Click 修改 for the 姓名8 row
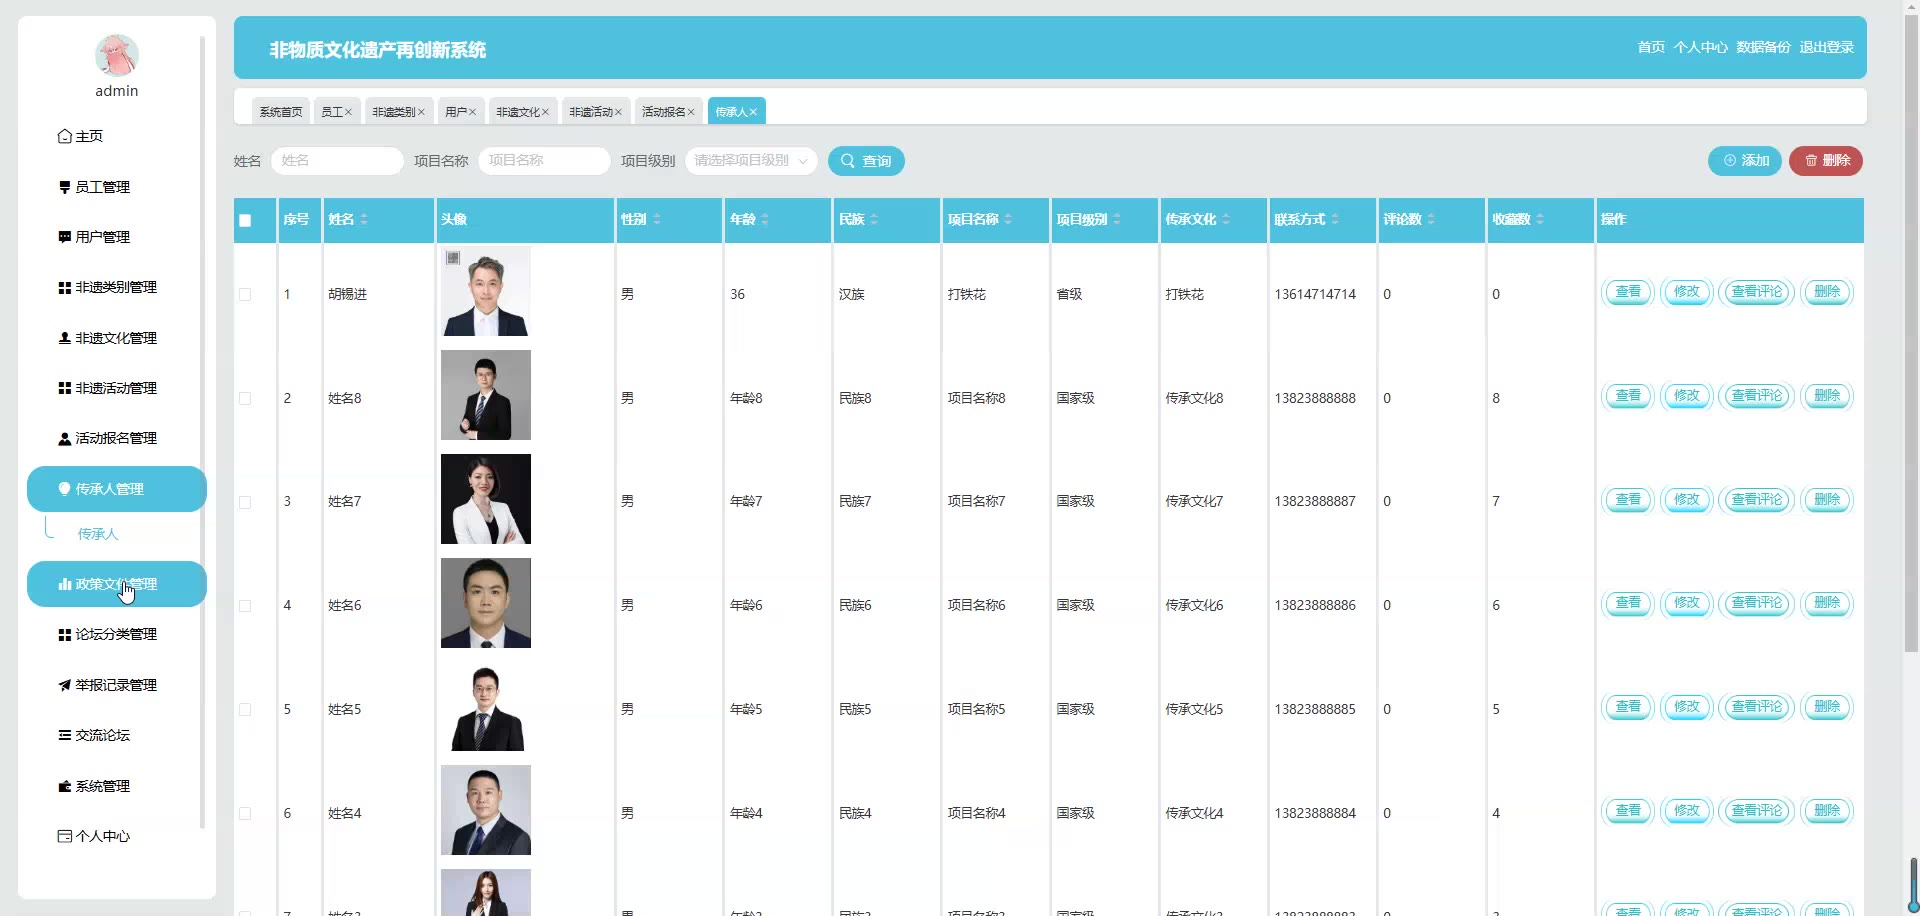Image resolution: width=1920 pixels, height=916 pixels. coord(1687,396)
